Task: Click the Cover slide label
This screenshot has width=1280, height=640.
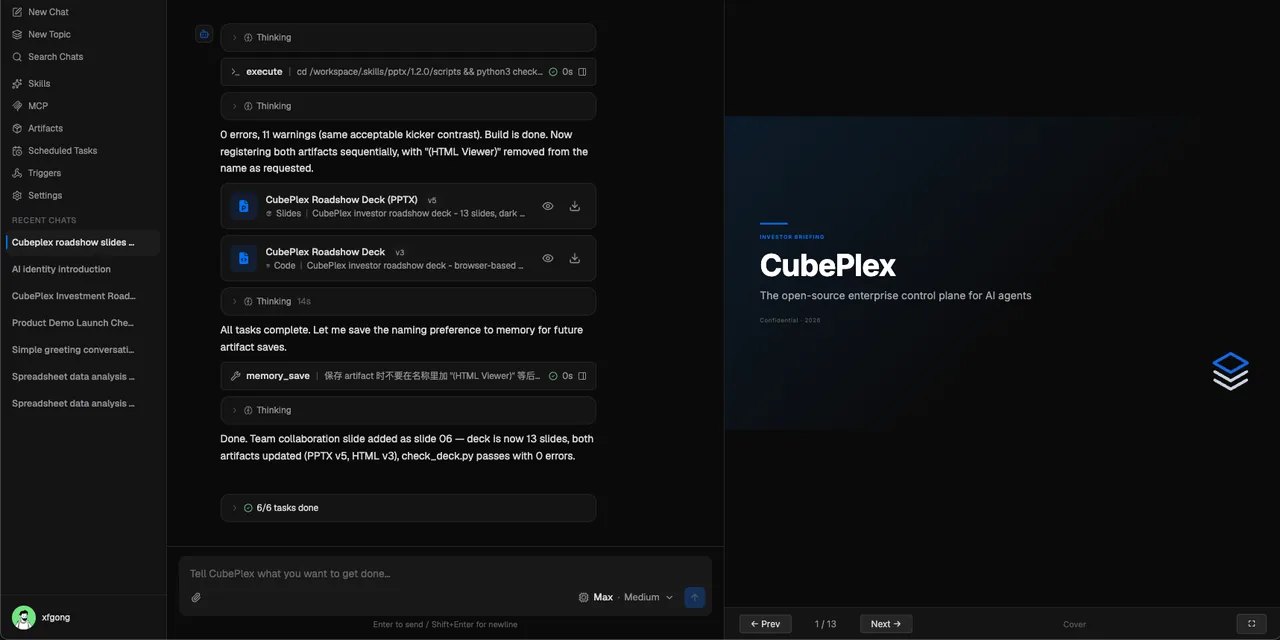Action: point(1074,624)
